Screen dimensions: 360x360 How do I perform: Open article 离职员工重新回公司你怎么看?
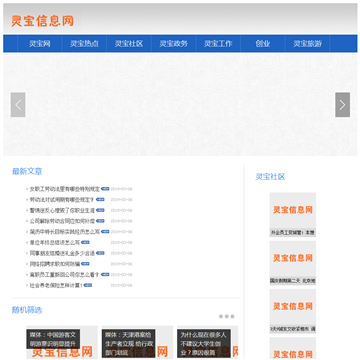[65, 275]
